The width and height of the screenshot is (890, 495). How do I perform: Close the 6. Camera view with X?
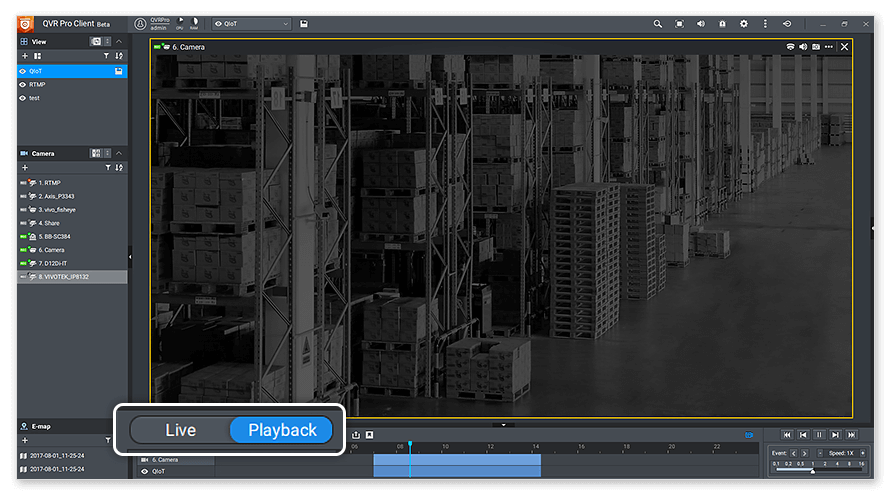[x=844, y=46]
